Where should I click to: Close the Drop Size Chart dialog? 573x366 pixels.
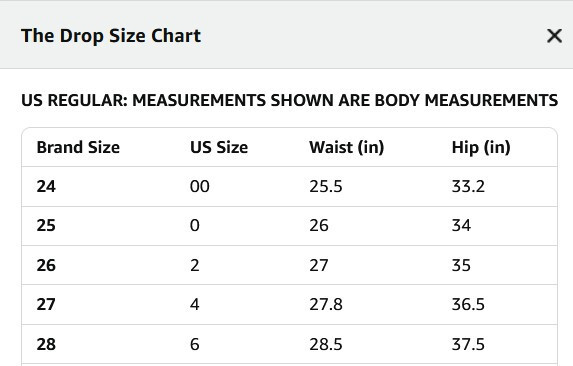[554, 36]
